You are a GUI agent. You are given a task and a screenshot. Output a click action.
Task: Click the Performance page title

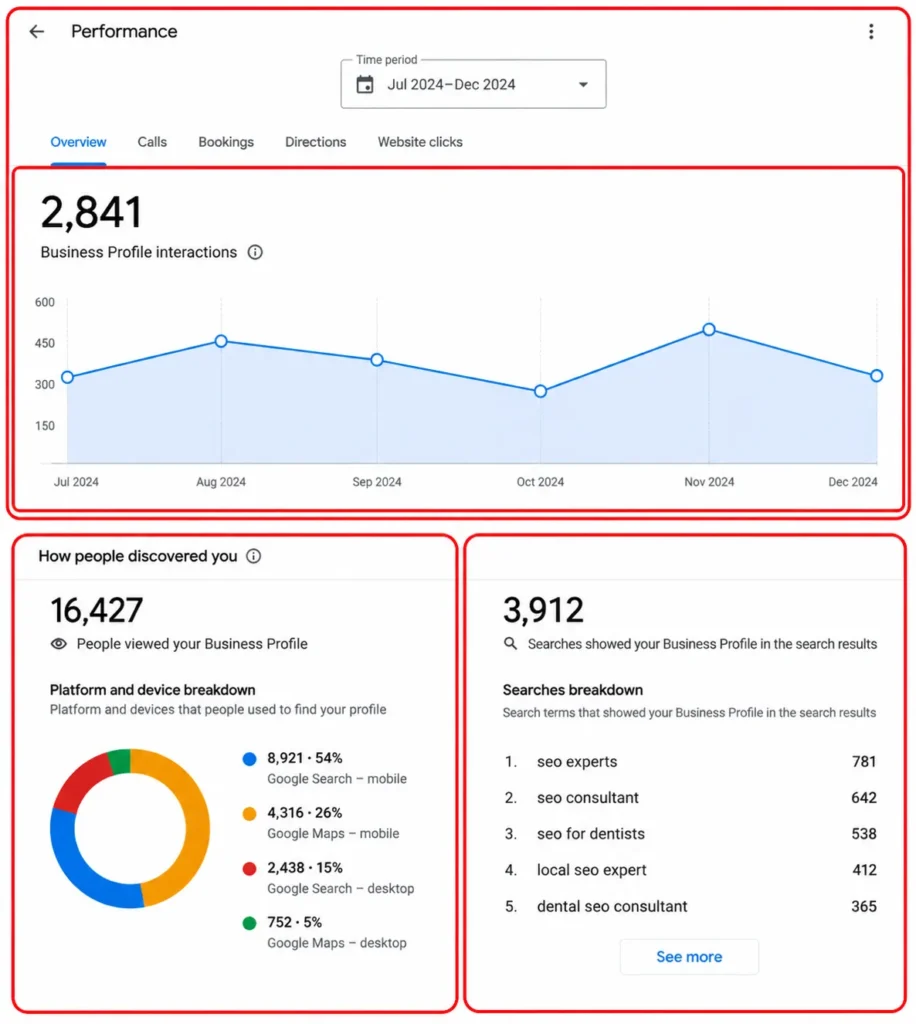coord(124,31)
